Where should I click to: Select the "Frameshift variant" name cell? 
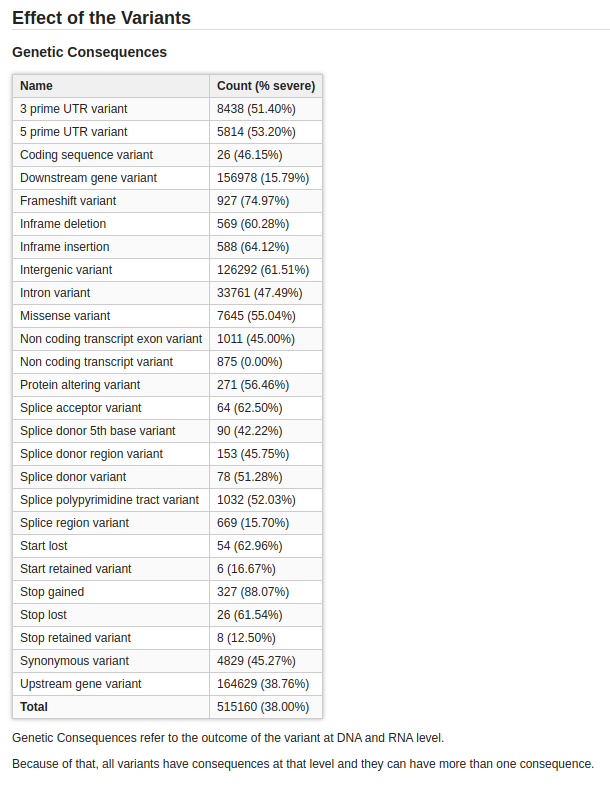tap(68, 201)
